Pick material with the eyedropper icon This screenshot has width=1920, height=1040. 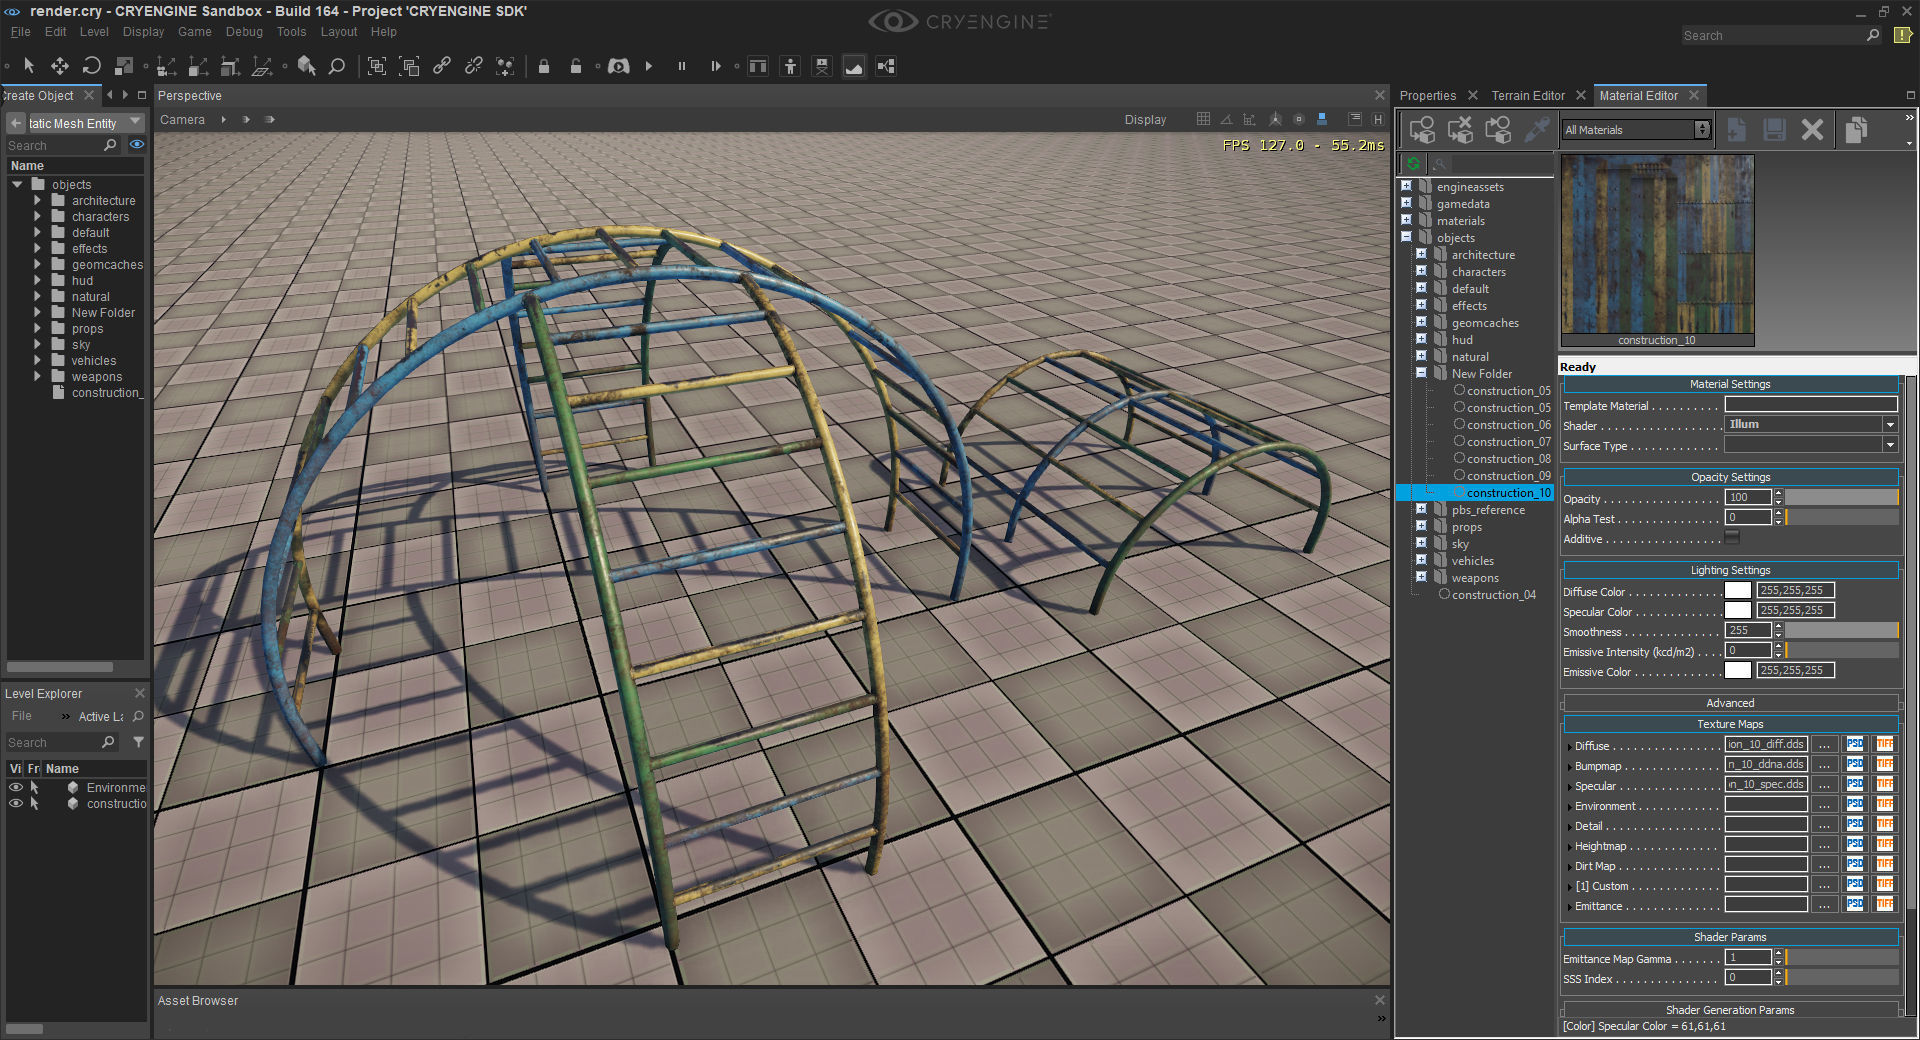pos(1536,130)
